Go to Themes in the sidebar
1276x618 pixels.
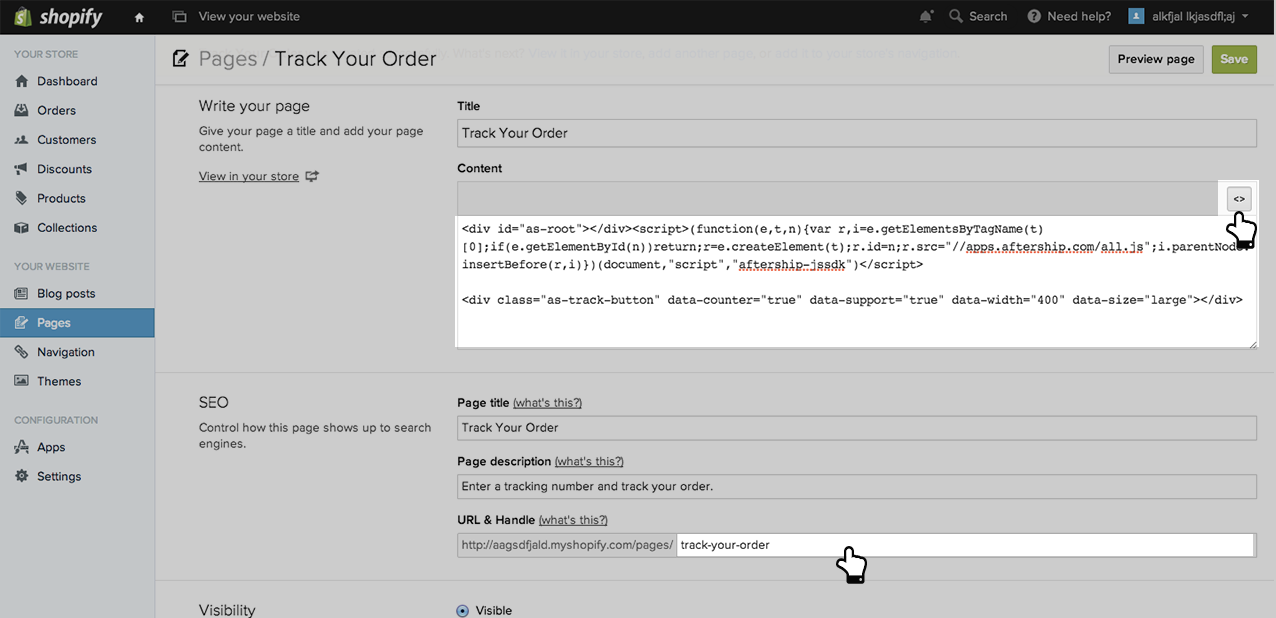point(59,381)
